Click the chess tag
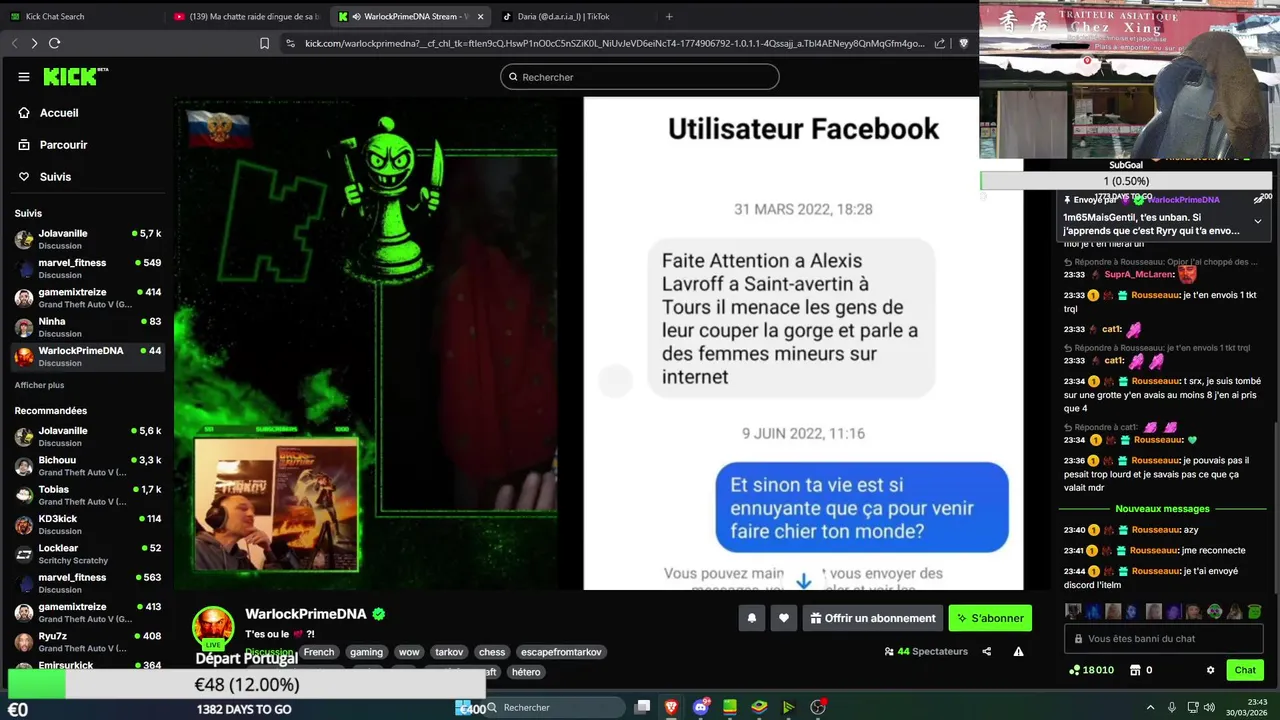1280x720 pixels. [x=492, y=652]
